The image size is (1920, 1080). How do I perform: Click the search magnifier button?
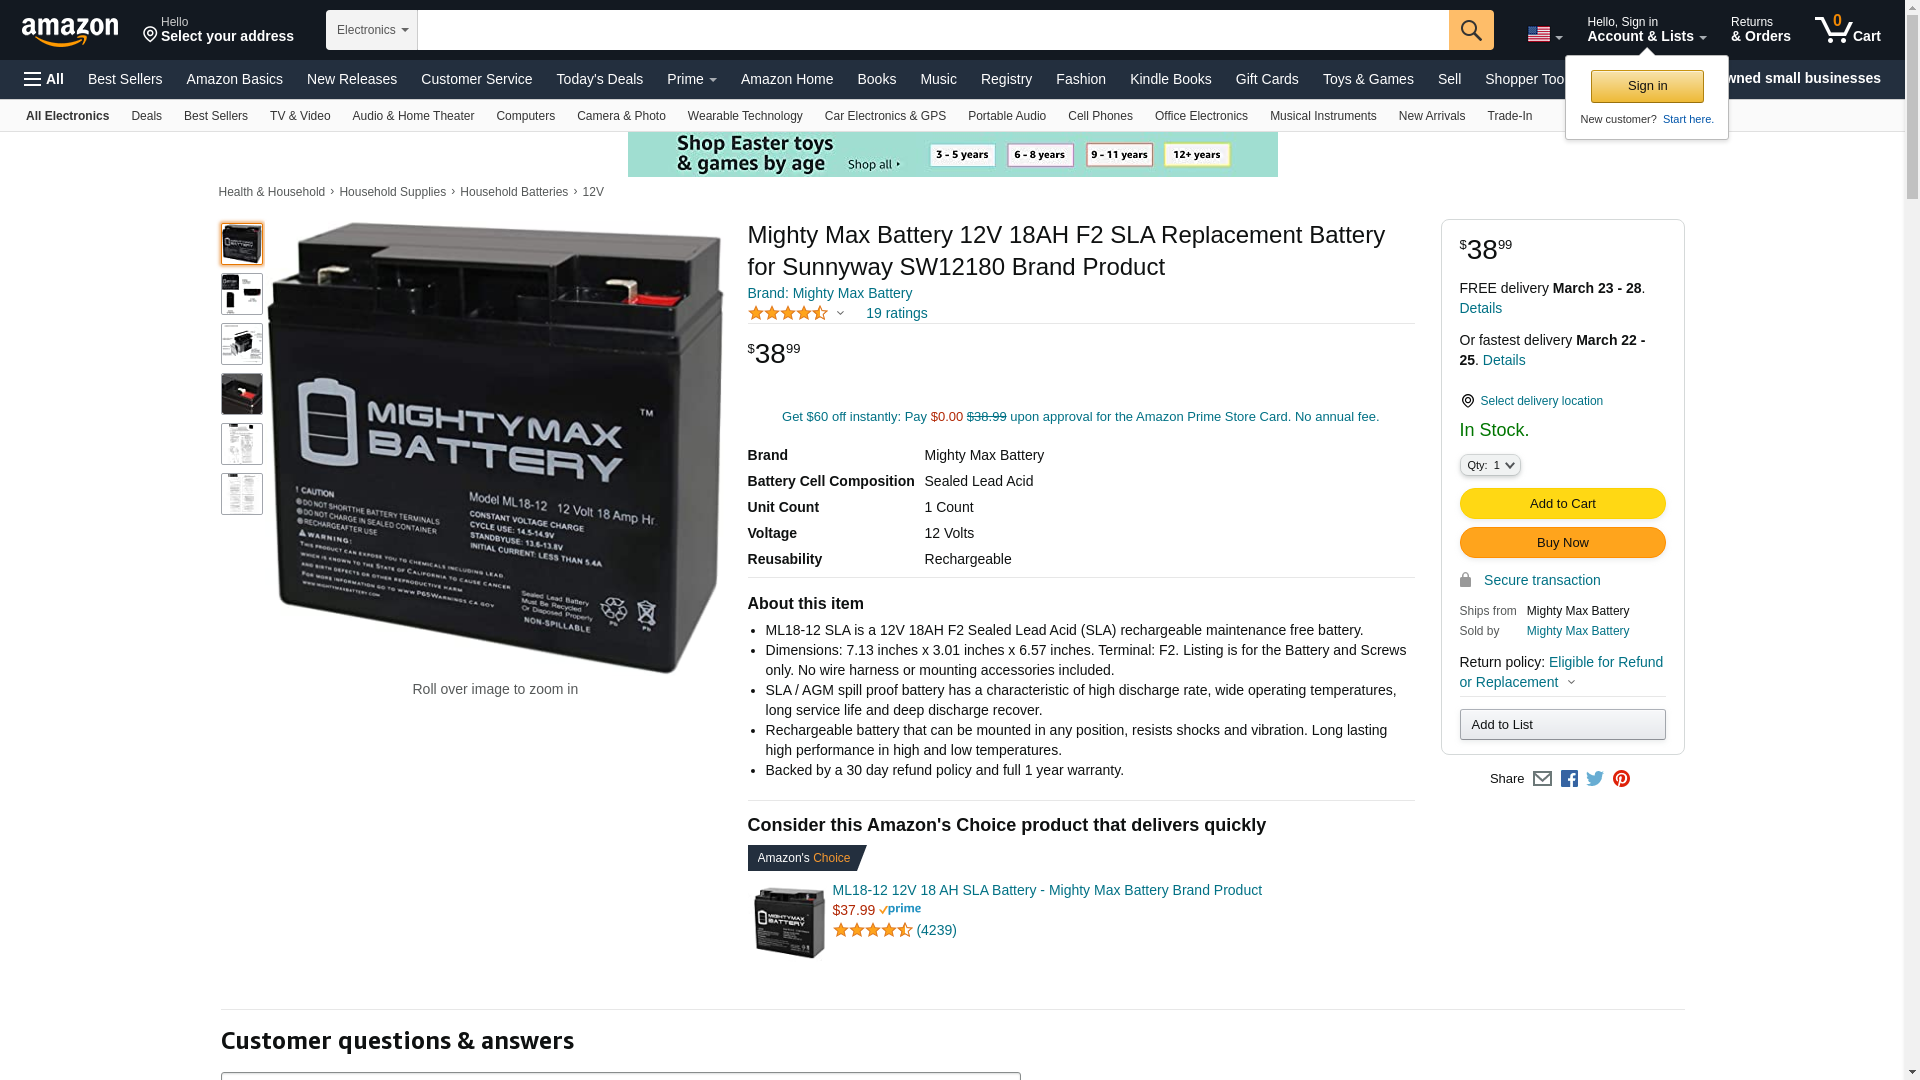(1471, 30)
